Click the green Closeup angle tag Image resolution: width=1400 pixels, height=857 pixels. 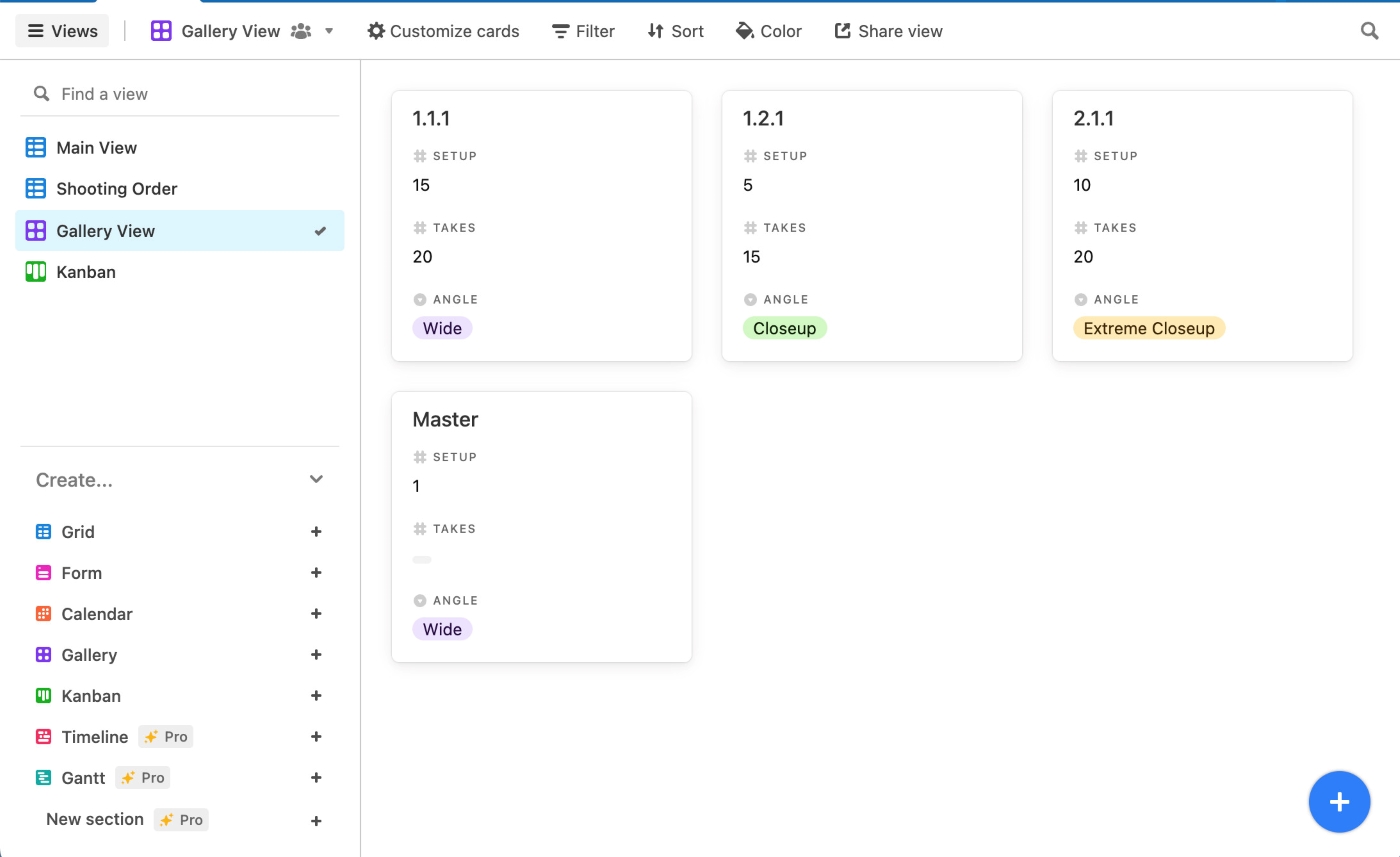[x=785, y=328]
